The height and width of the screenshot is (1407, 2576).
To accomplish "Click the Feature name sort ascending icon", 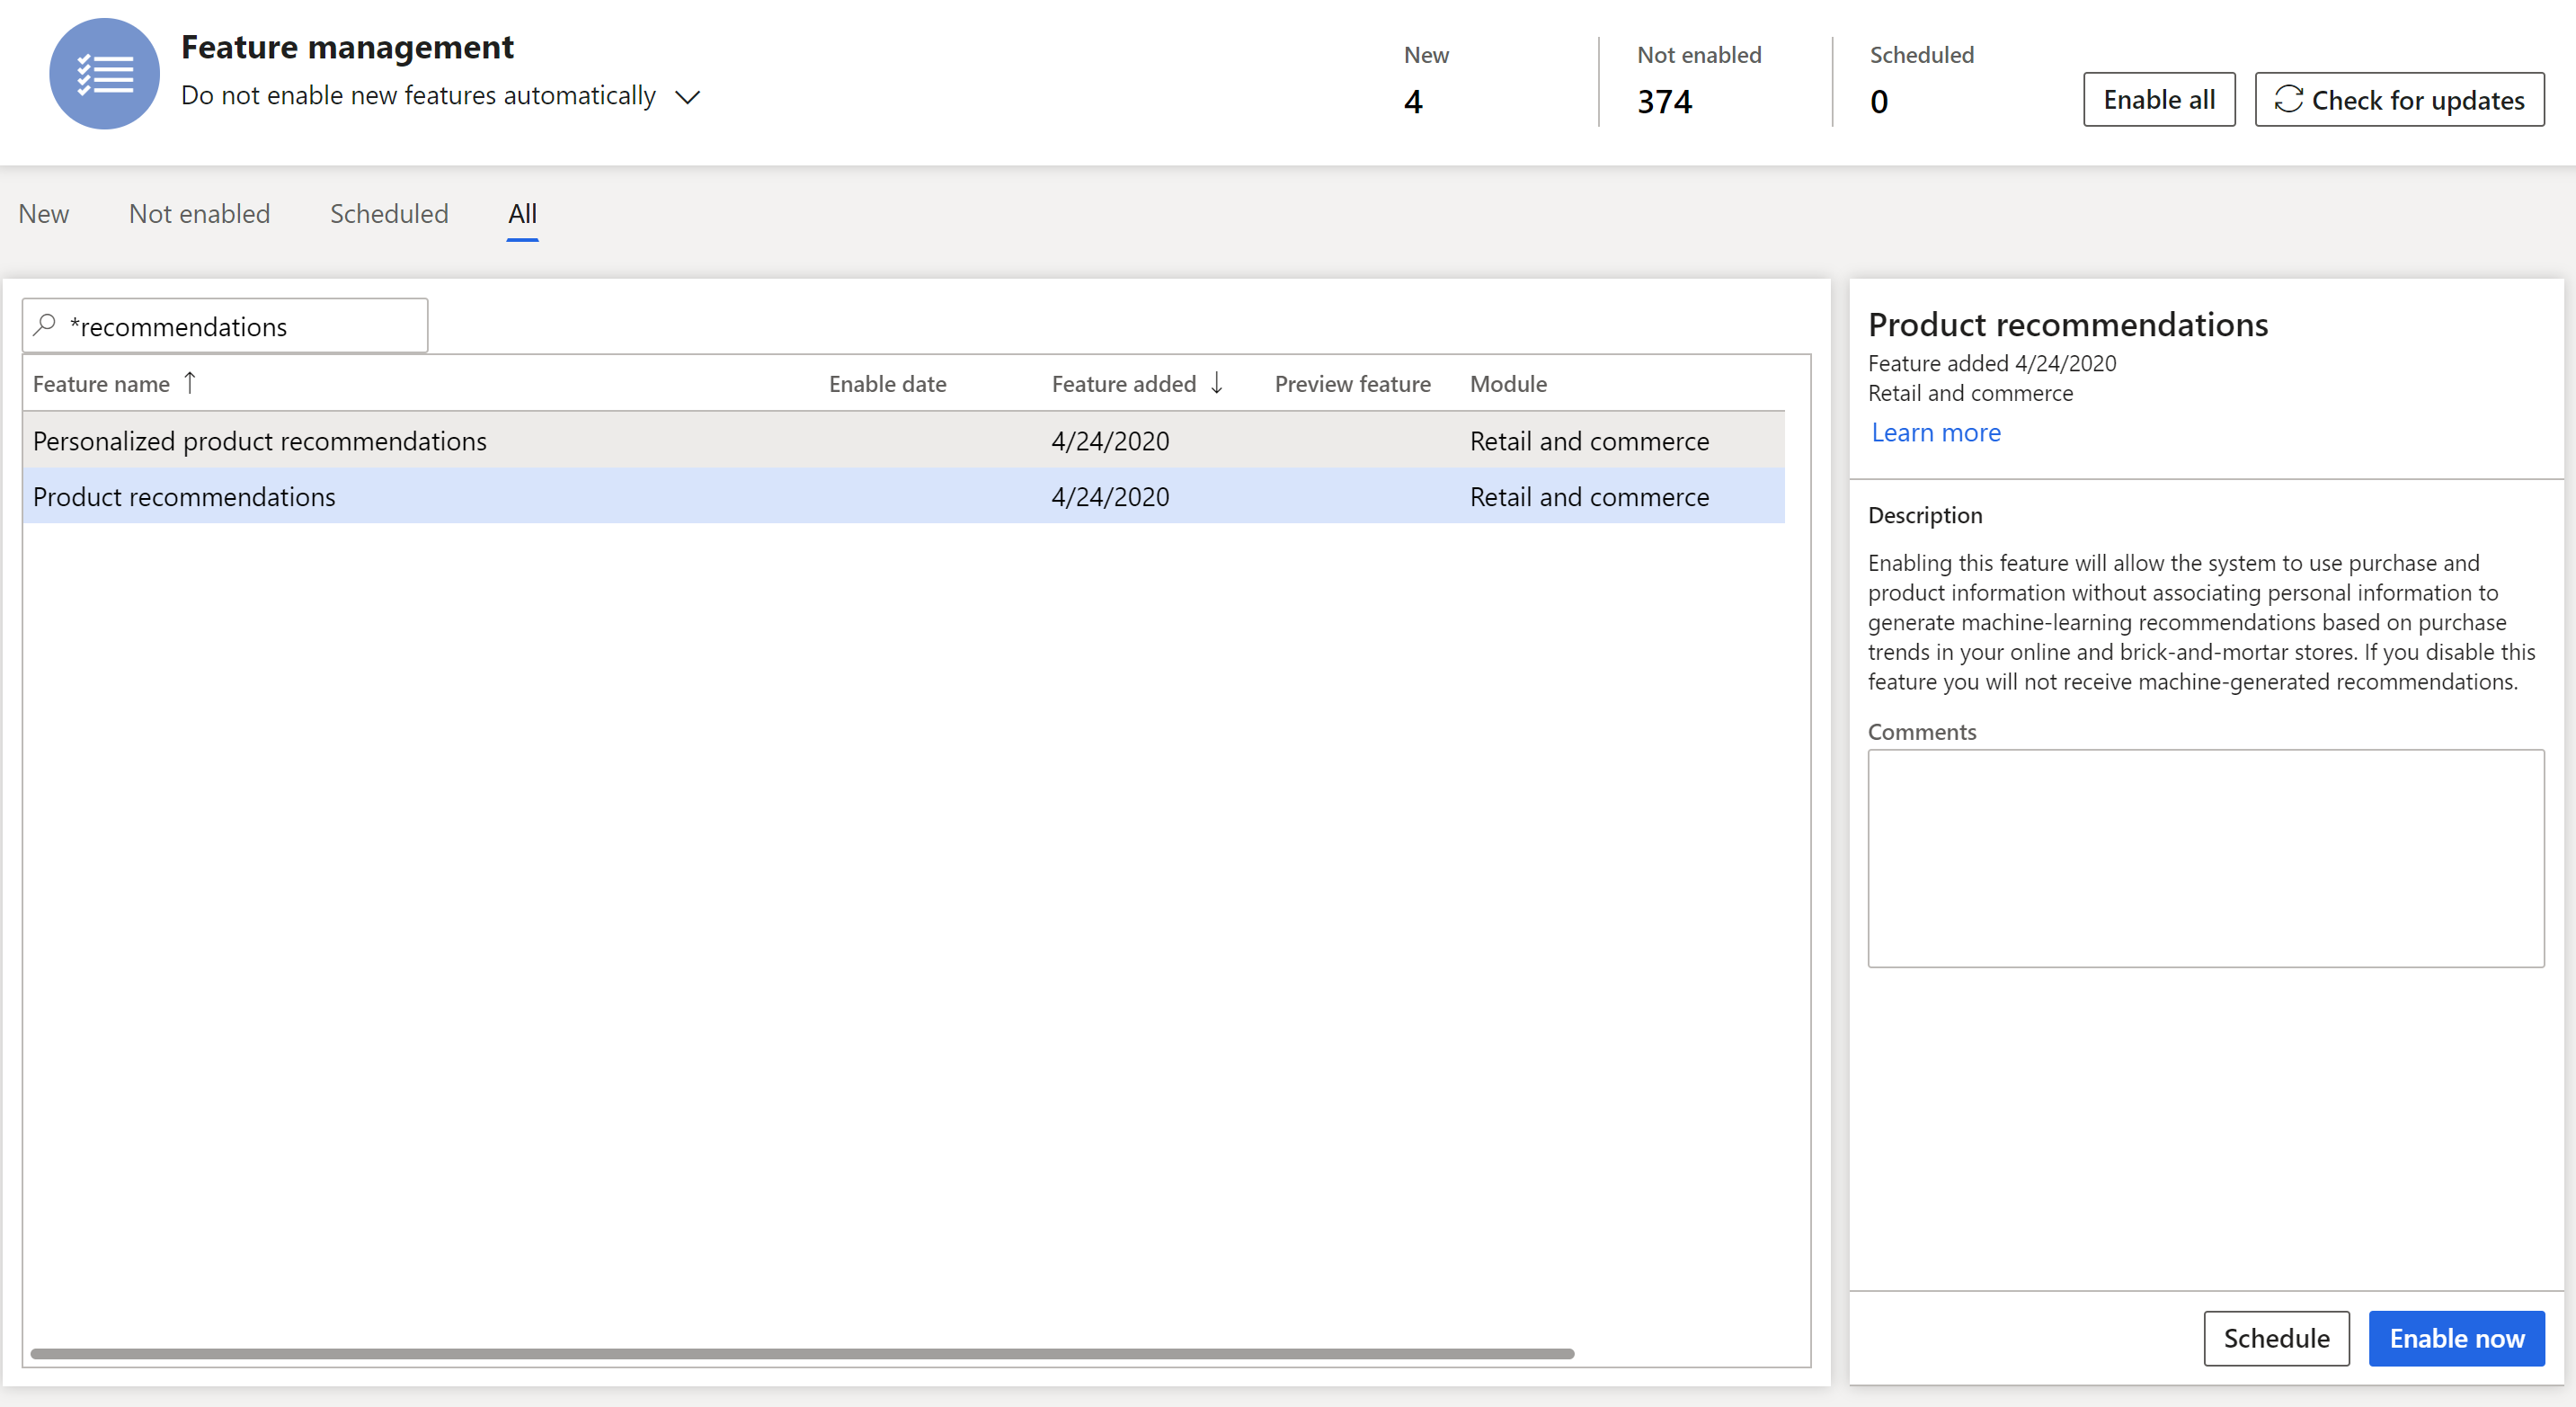I will coord(191,383).
